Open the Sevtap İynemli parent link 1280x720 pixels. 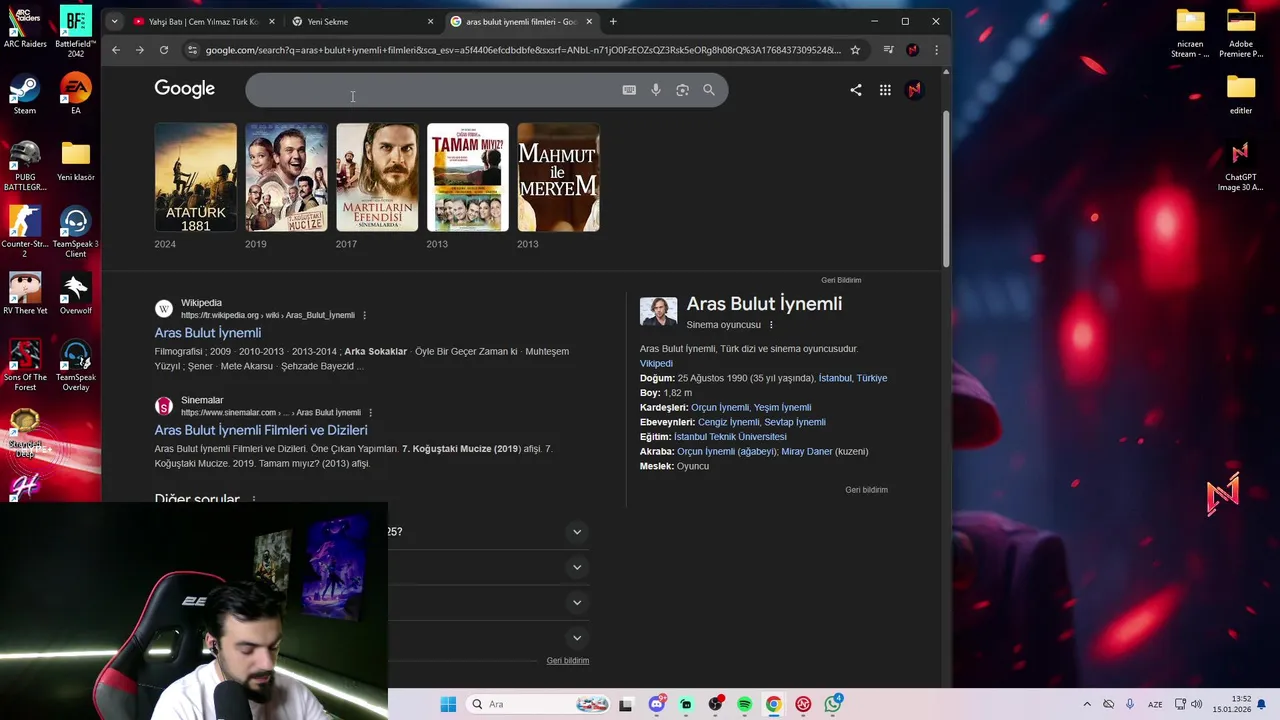795,422
